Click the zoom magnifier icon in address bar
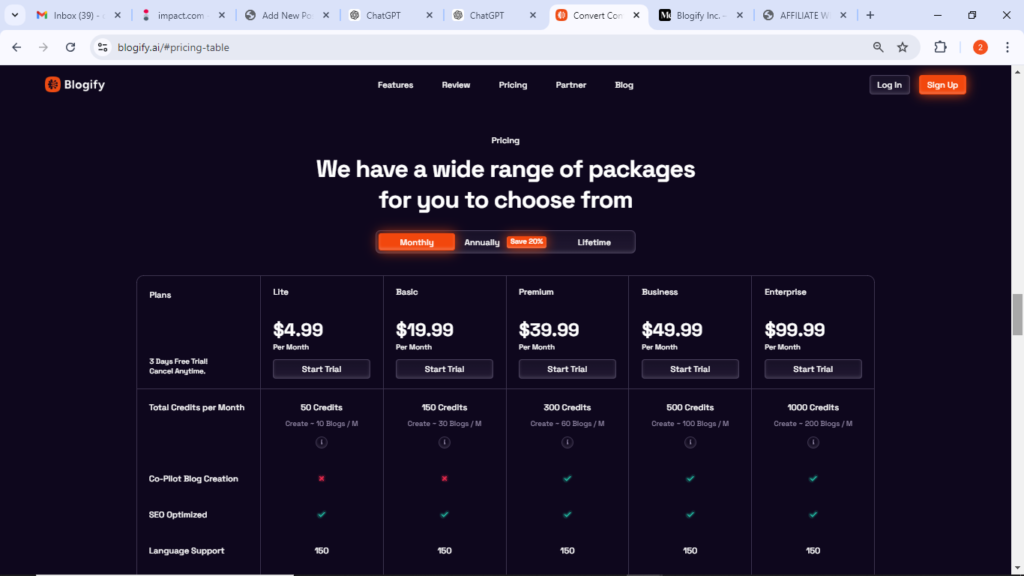 pos(878,47)
